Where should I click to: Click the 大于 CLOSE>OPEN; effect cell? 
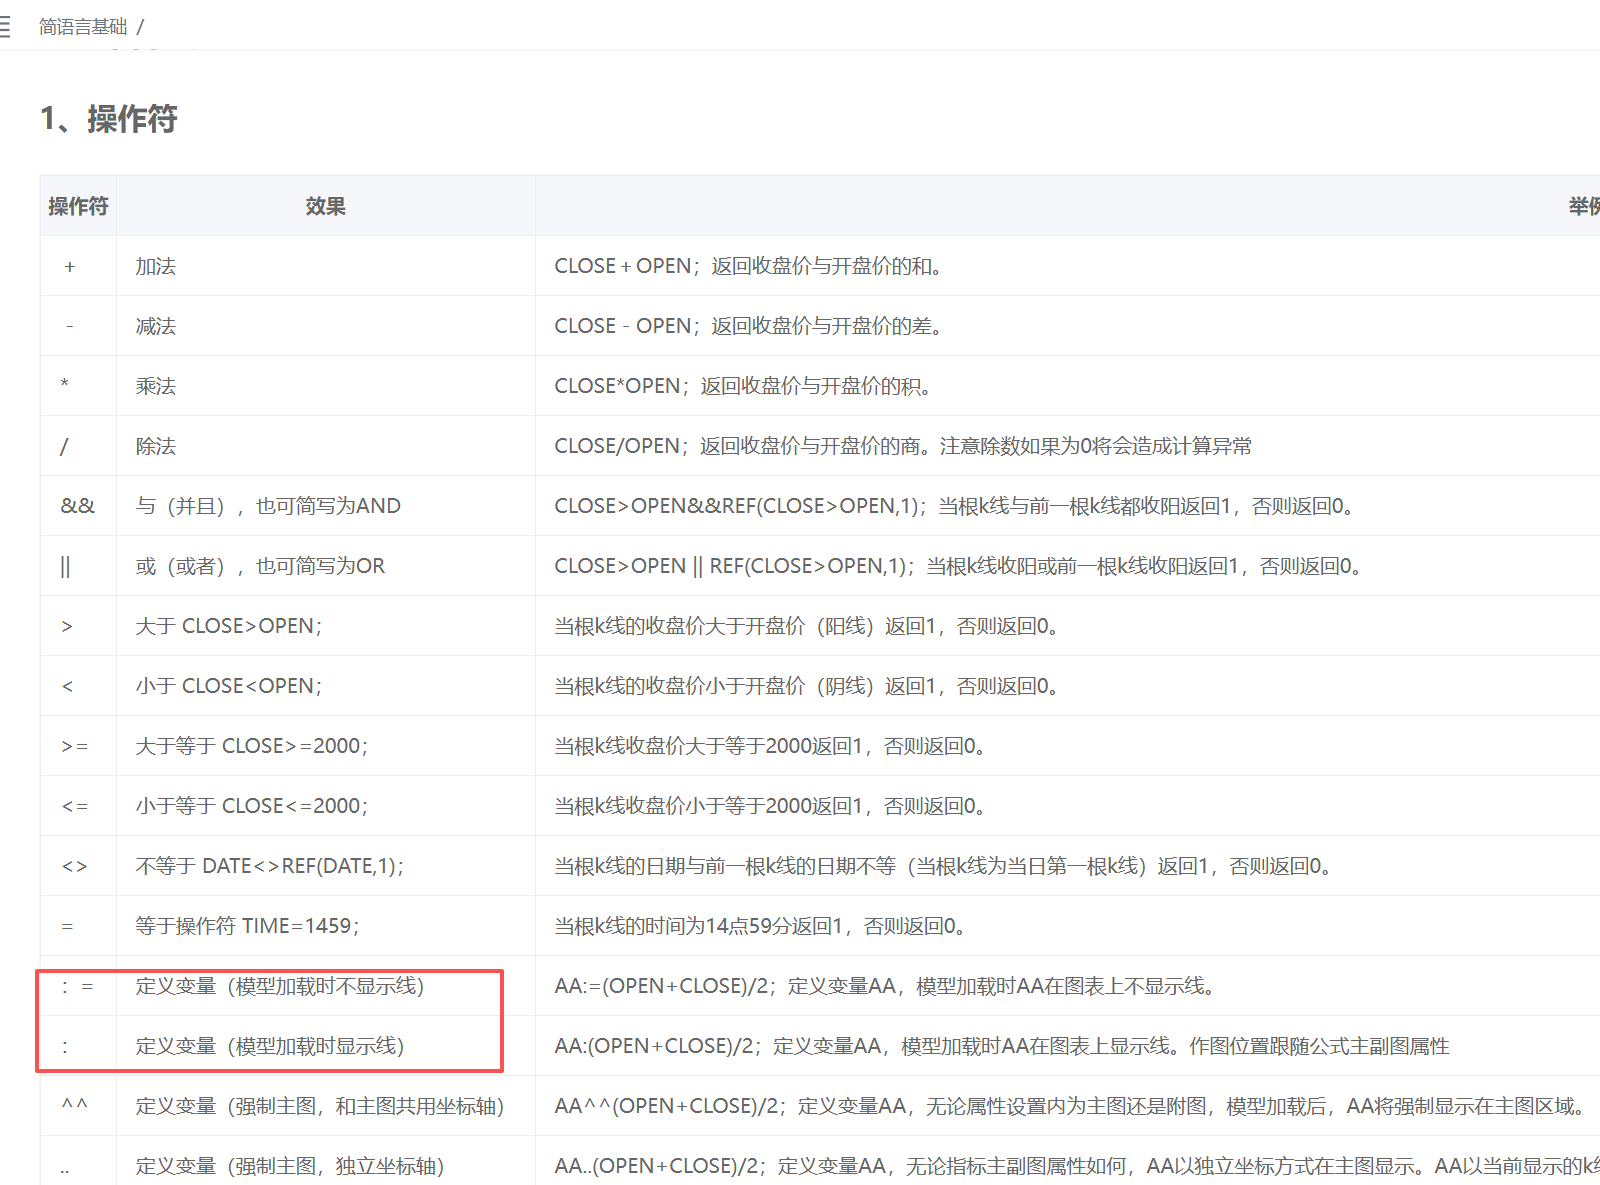click(x=229, y=626)
